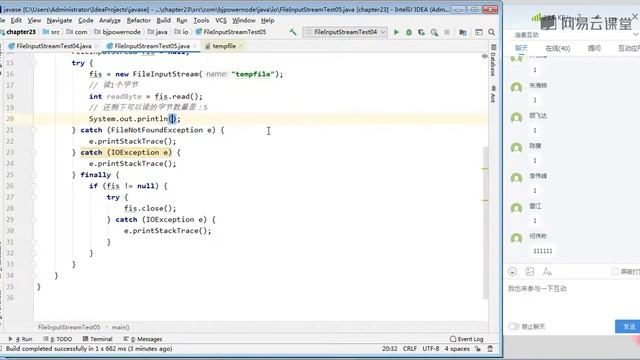Open the Messages tool window button

pos(143,339)
